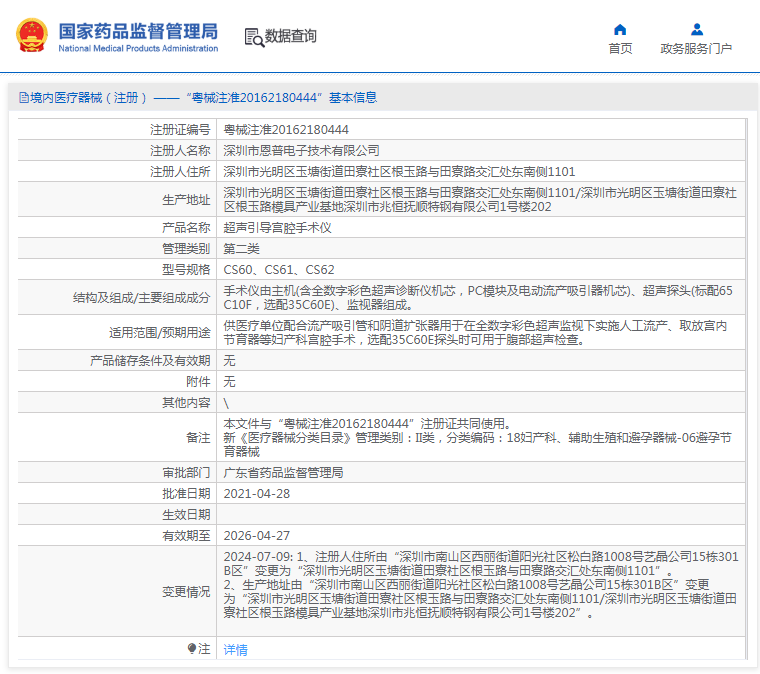
Task: Click the 结构及组成 composition description
Action: coord(478,298)
